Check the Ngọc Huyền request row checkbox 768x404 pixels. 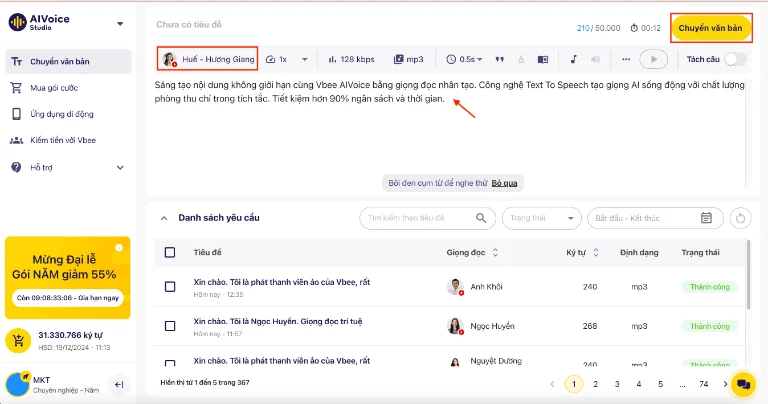coord(170,326)
